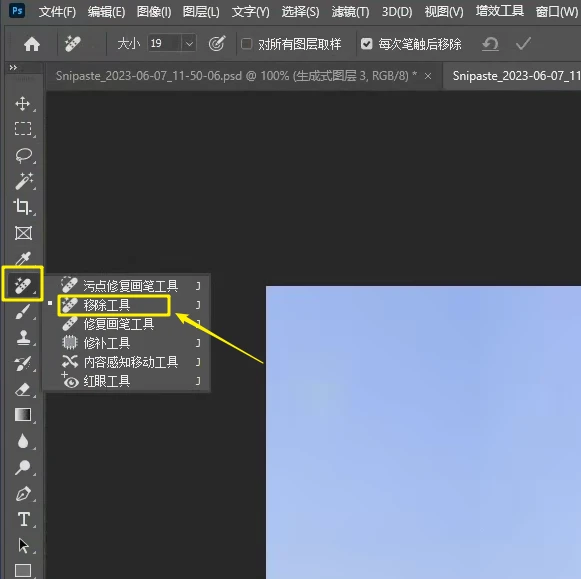Viewport: 581px width, 579px height.
Task: Click the Photoshop Ps logo
Action: [x=17, y=11]
